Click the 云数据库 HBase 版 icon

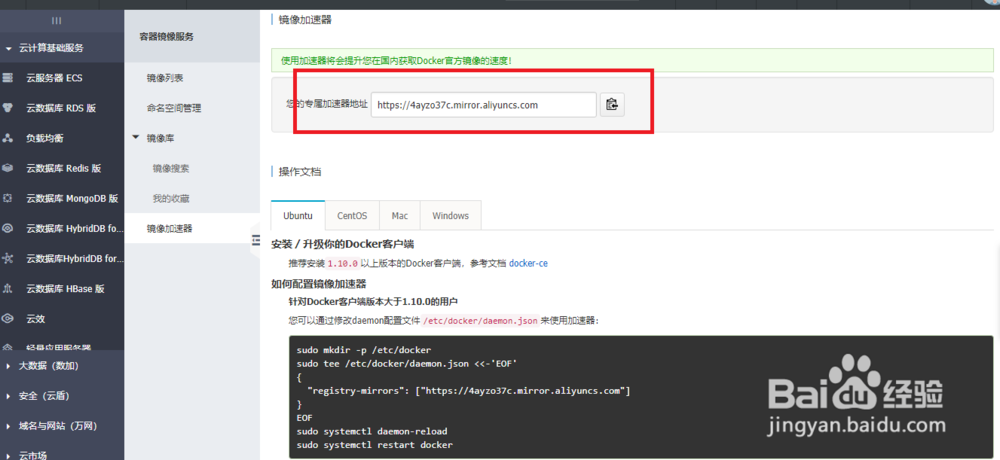pos(8,288)
